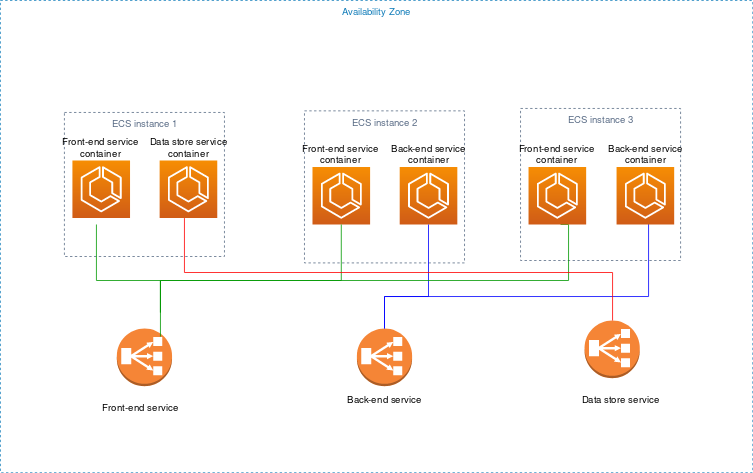This screenshot has height=473, width=753.
Task: Click ECS instance 2 Back-end container icon
Action: [x=428, y=196]
